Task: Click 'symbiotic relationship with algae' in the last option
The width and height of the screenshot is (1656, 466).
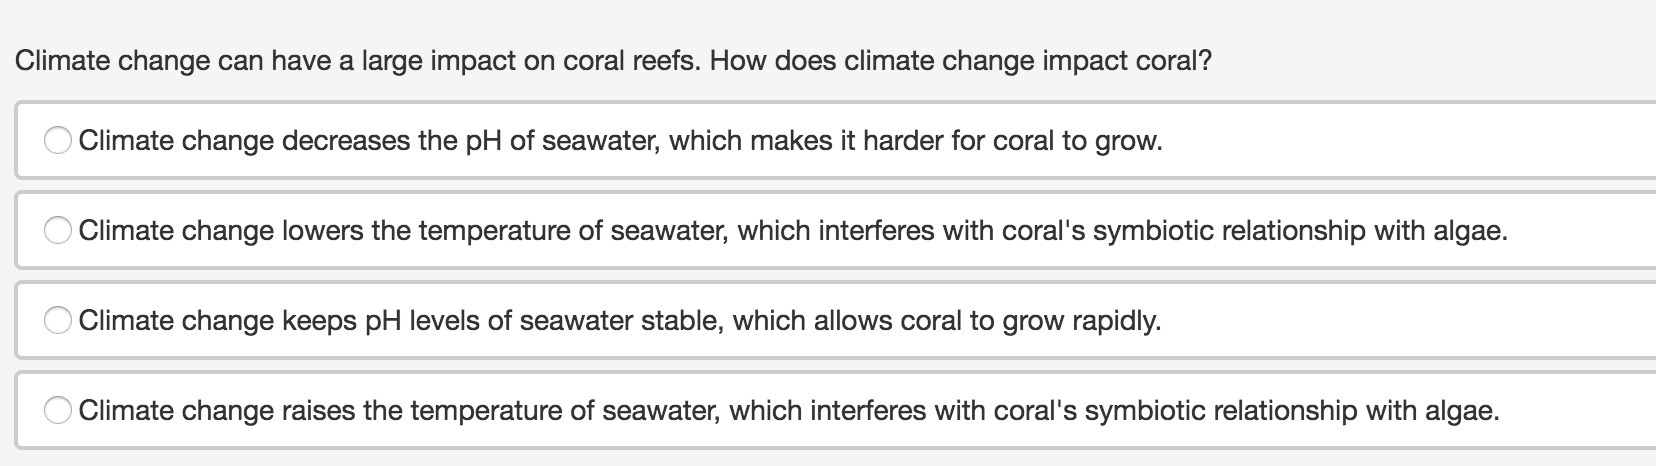Action: [x=1292, y=411]
